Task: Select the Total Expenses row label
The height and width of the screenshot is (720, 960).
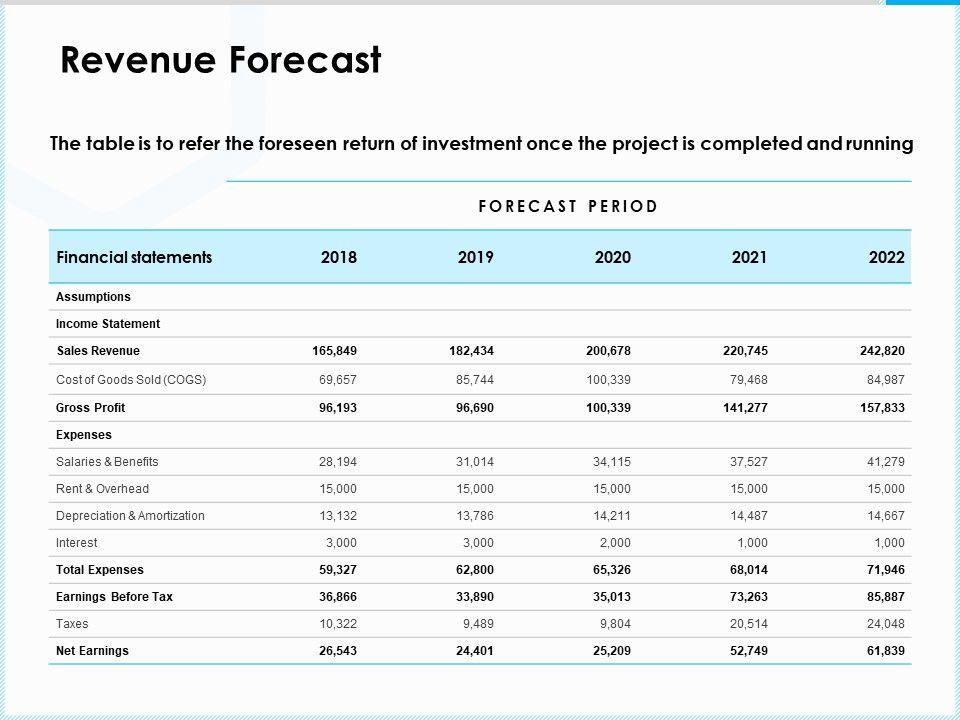Action: [100, 570]
